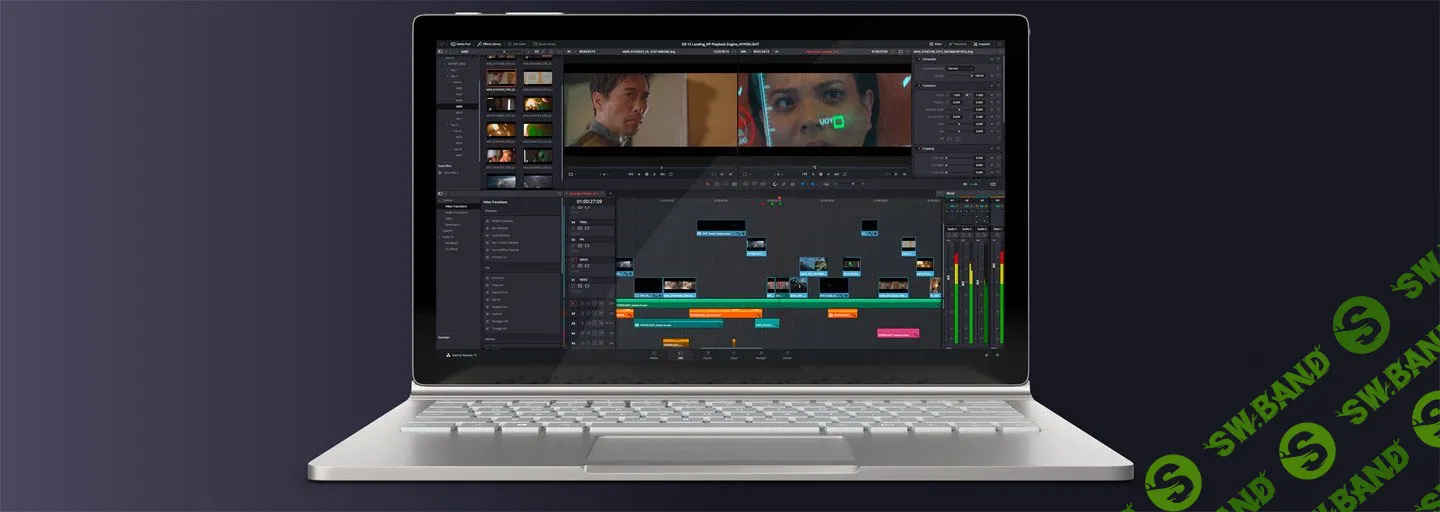Show the Edit Index panel
The width and height of the screenshot is (1440, 512).
(x=518, y=44)
